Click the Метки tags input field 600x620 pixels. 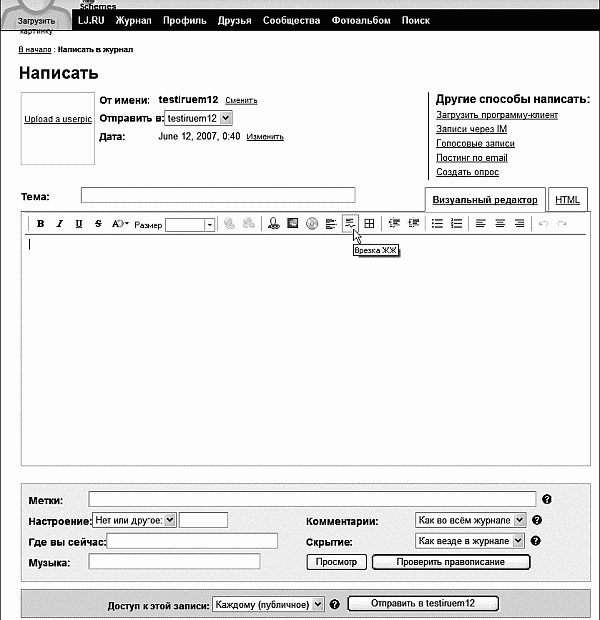312,499
